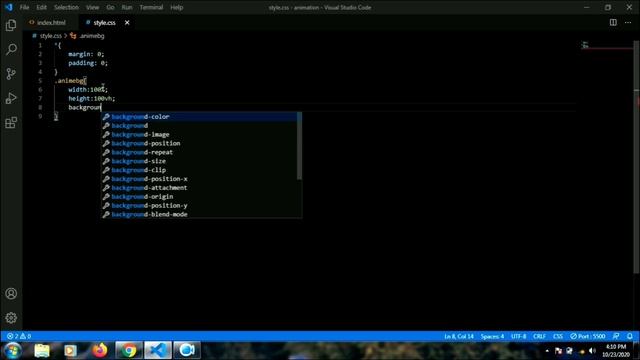
Task: Choose background-clip suggestion
Action: point(199,170)
